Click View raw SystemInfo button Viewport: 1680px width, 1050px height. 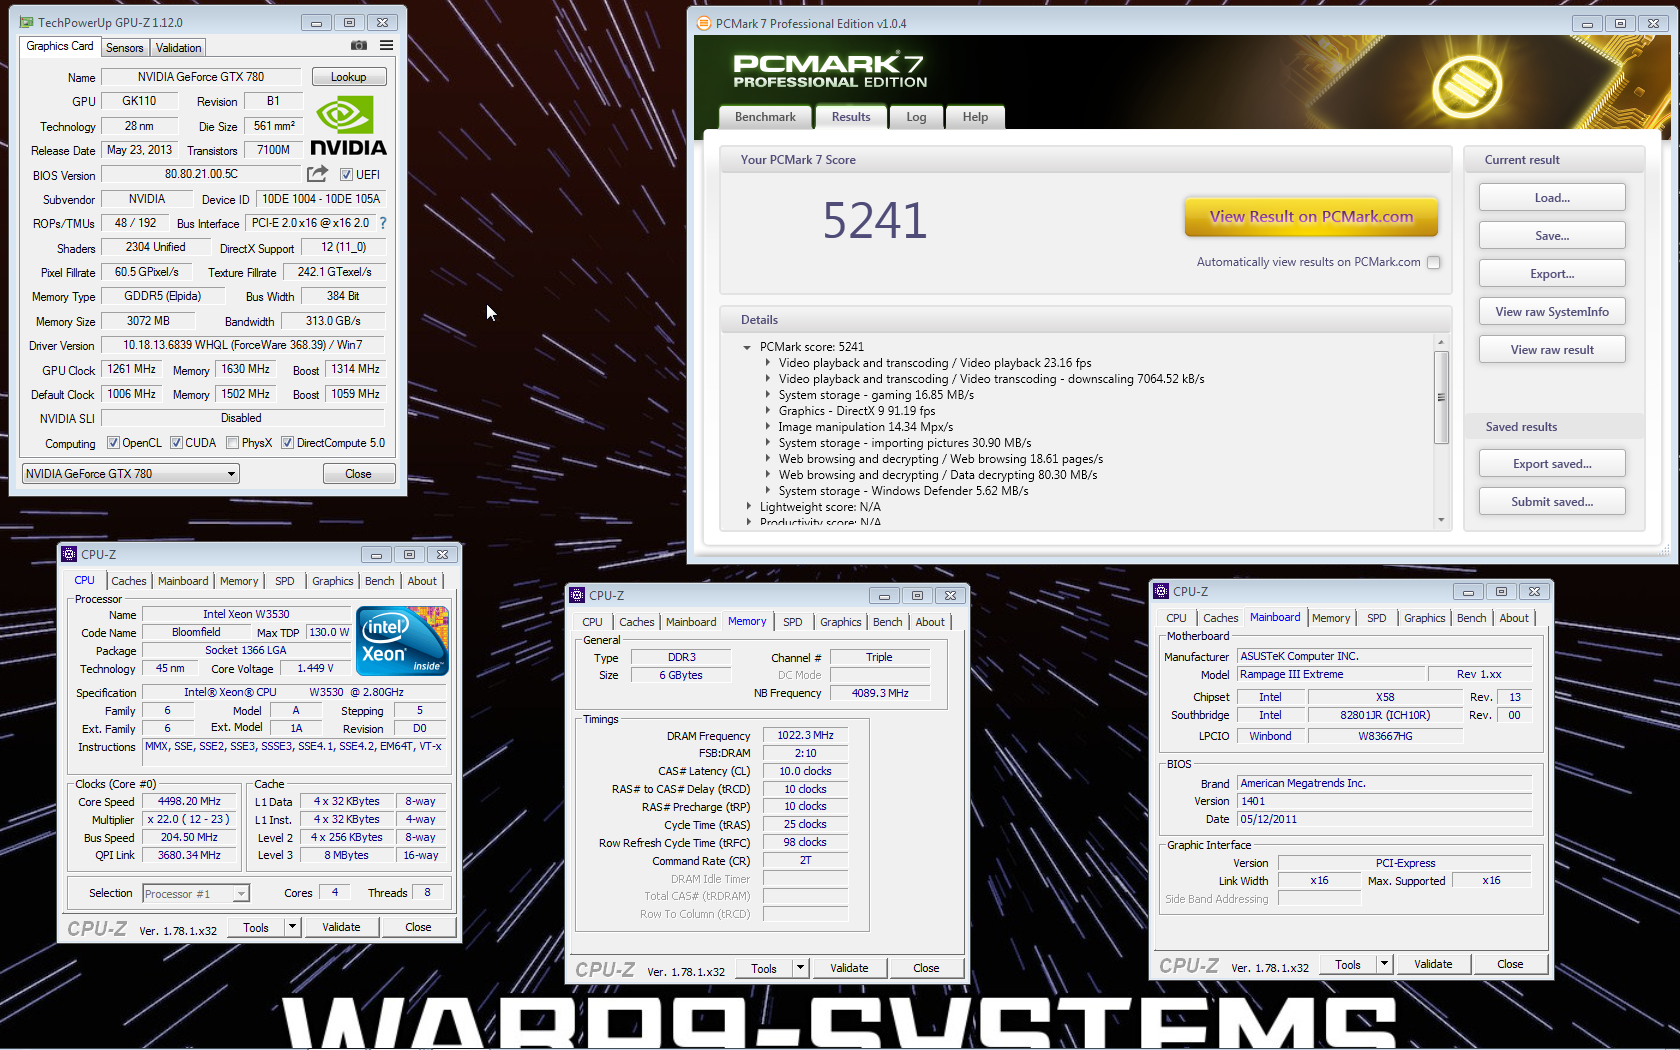[x=1552, y=312]
